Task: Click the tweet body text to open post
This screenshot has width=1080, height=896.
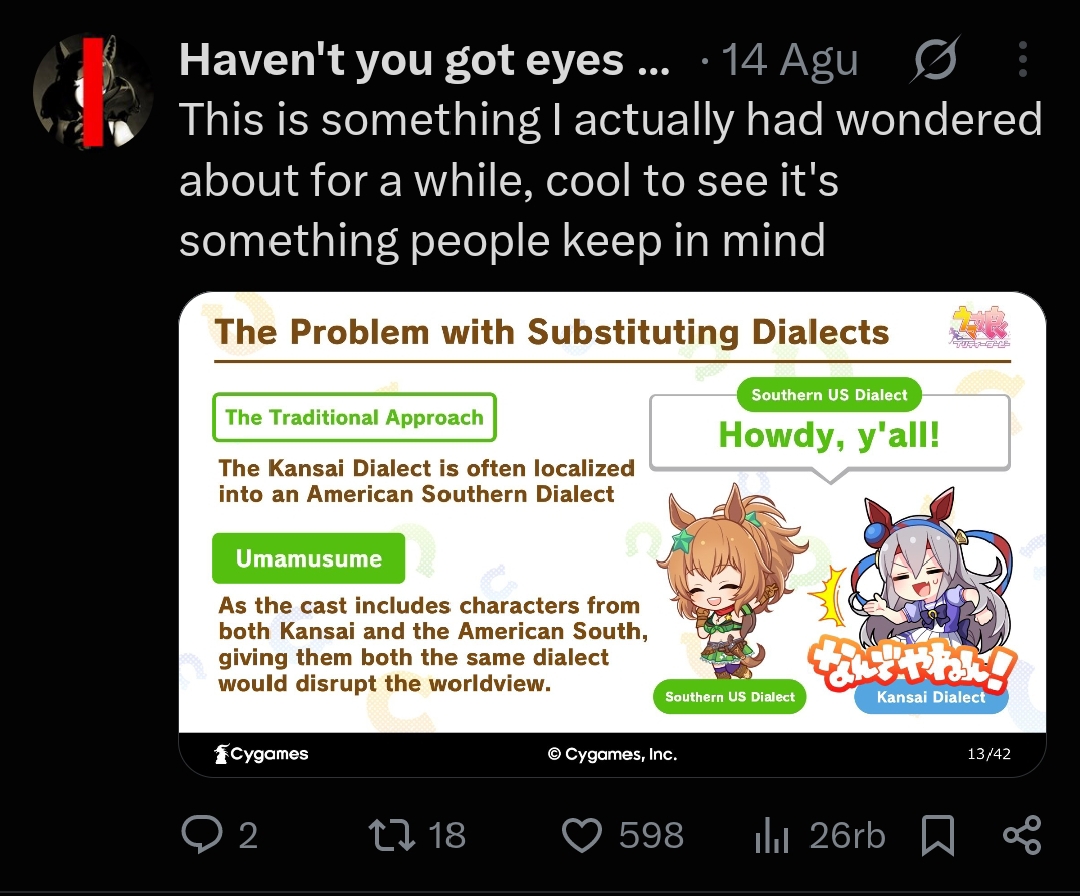Action: coord(610,180)
